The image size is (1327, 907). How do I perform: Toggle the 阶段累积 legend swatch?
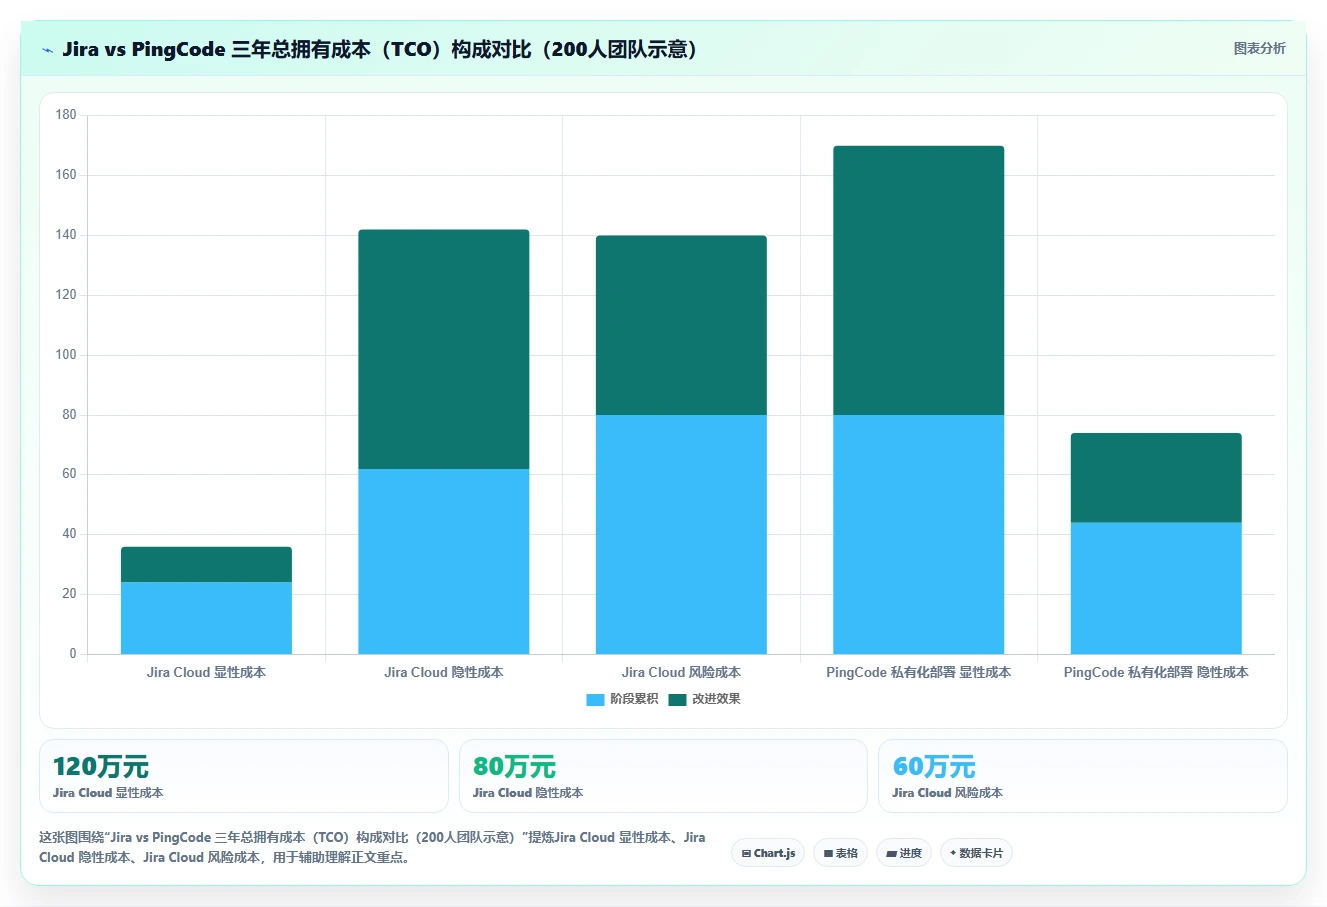pyautogui.click(x=595, y=699)
